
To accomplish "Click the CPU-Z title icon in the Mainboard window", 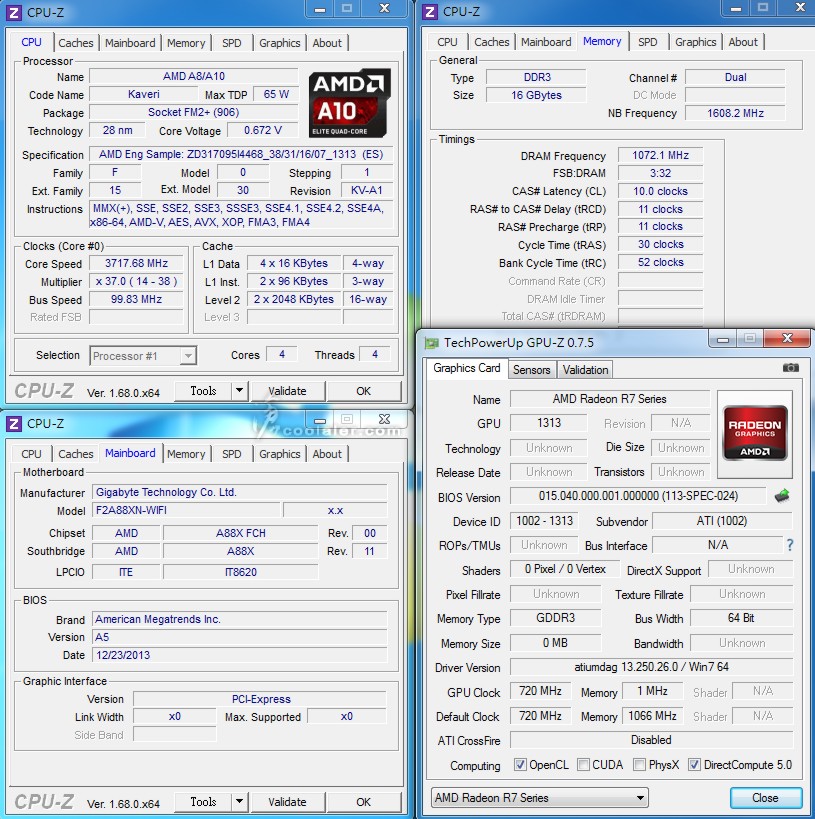I will pos(14,423).
